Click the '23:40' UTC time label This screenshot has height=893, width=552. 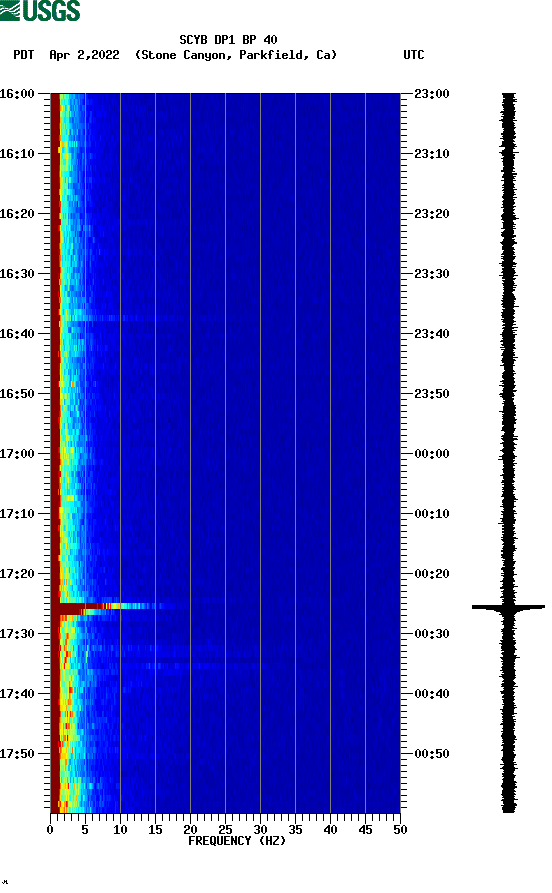(432, 334)
